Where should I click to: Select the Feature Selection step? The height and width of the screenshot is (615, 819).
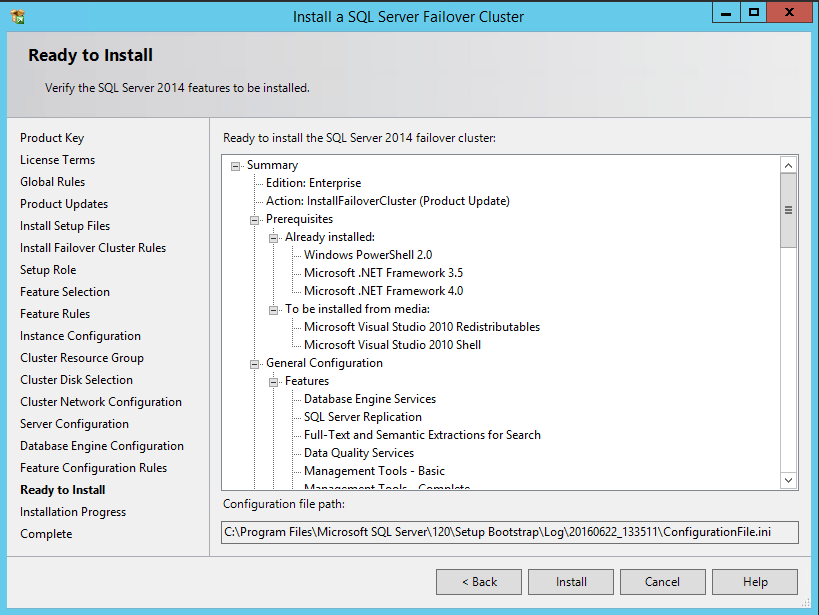[x=65, y=292]
